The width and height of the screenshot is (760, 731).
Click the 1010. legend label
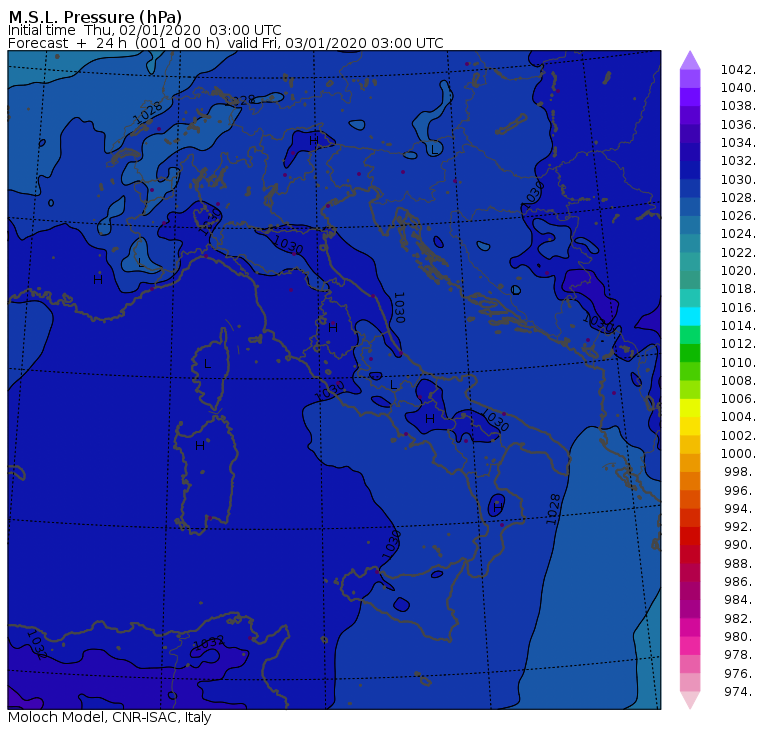[x=738, y=362]
